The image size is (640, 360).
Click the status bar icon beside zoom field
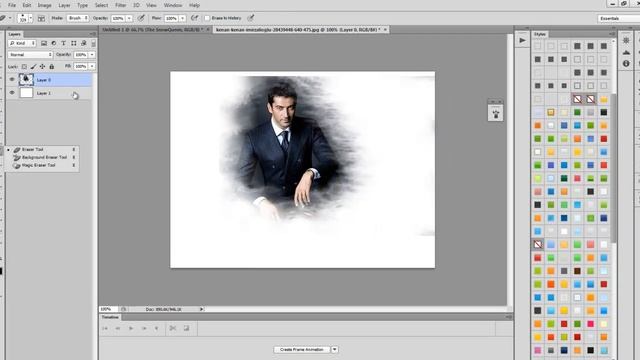pyautogui.click(x=123, y=309)
